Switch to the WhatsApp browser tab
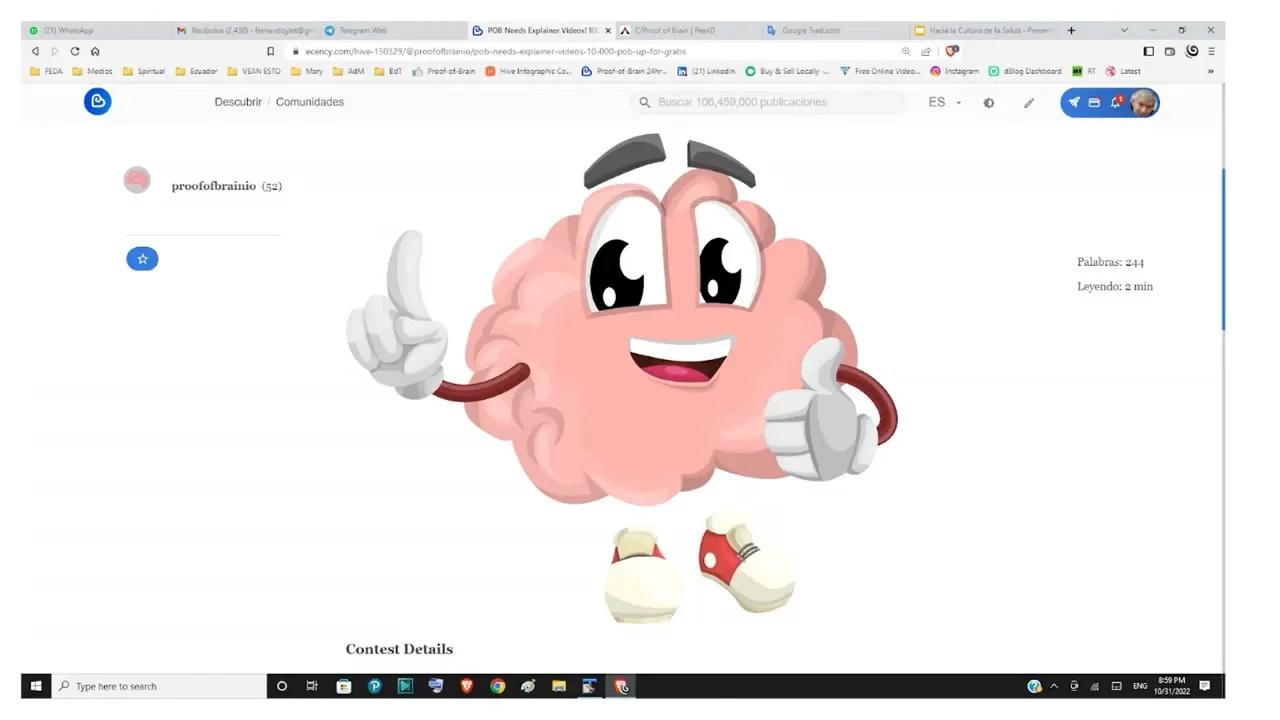Screen dimensions: 1280x720 tap(96, 30)
